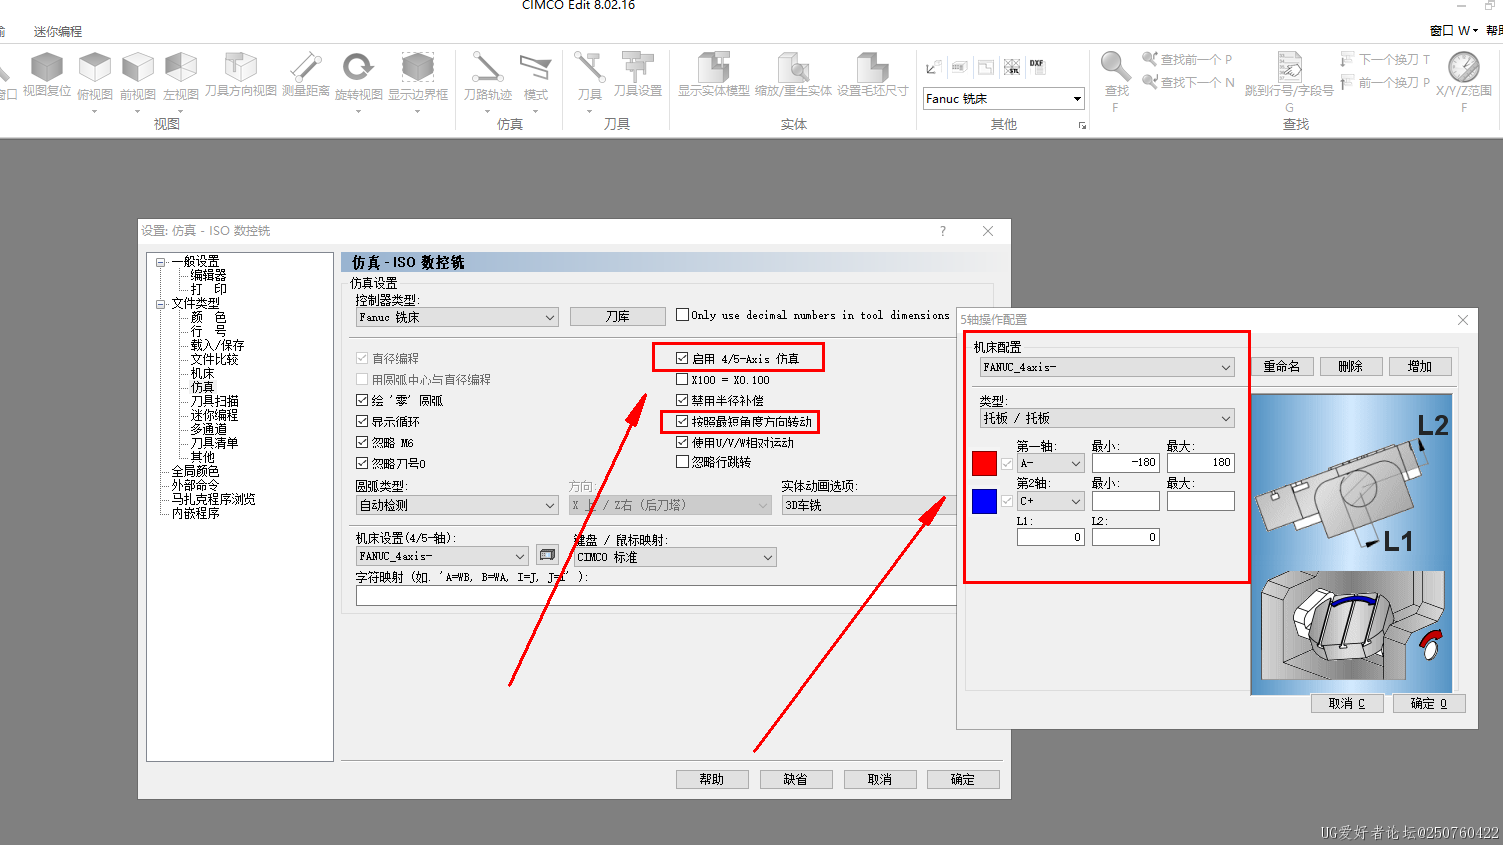Click the 刀路轨迹 toolpath icon
This screenshot has height=845, width=1503.
[x=488, y=68]
